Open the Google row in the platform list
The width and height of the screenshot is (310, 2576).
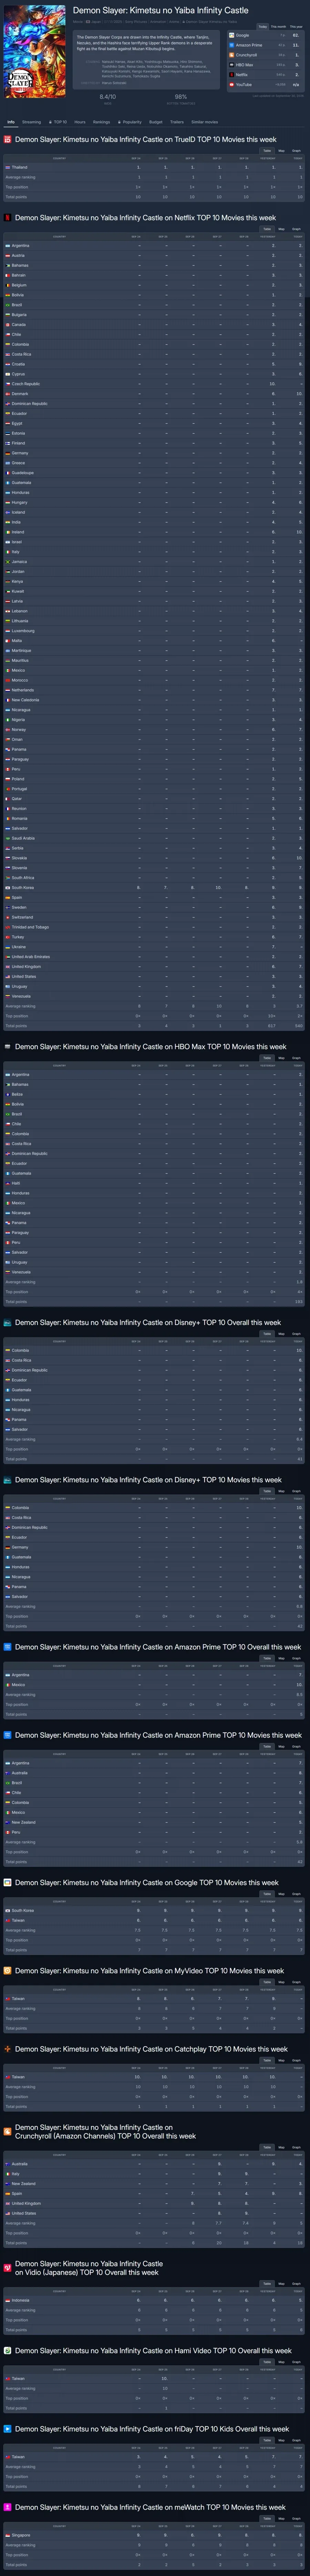(266, 35)
